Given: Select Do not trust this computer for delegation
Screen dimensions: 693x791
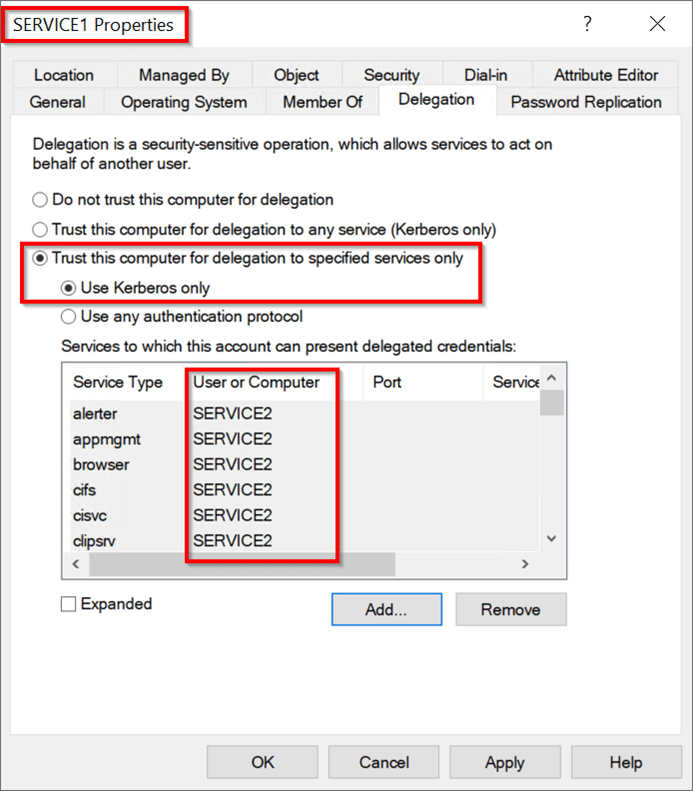Looking at the screenshot, I should pyautogui.click(x=183, y=200).
